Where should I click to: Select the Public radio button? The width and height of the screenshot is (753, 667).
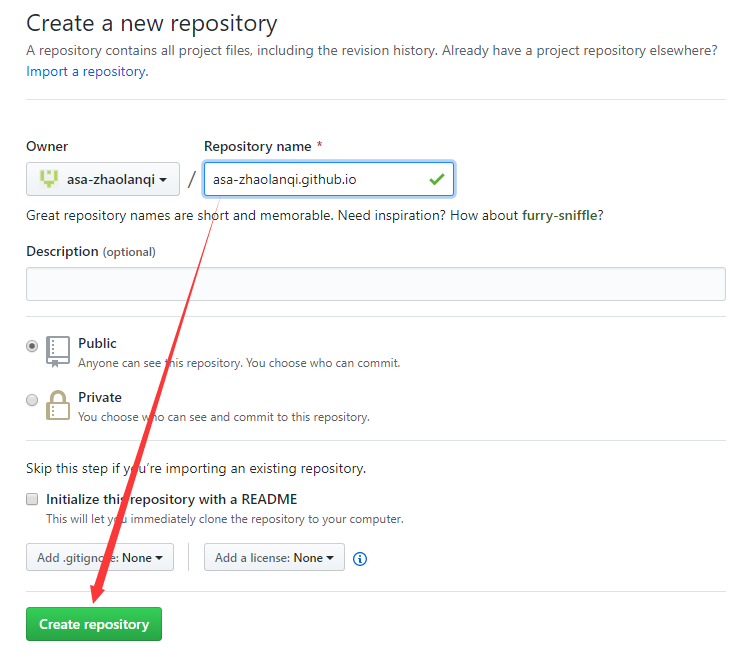click(x=32, y=346)
